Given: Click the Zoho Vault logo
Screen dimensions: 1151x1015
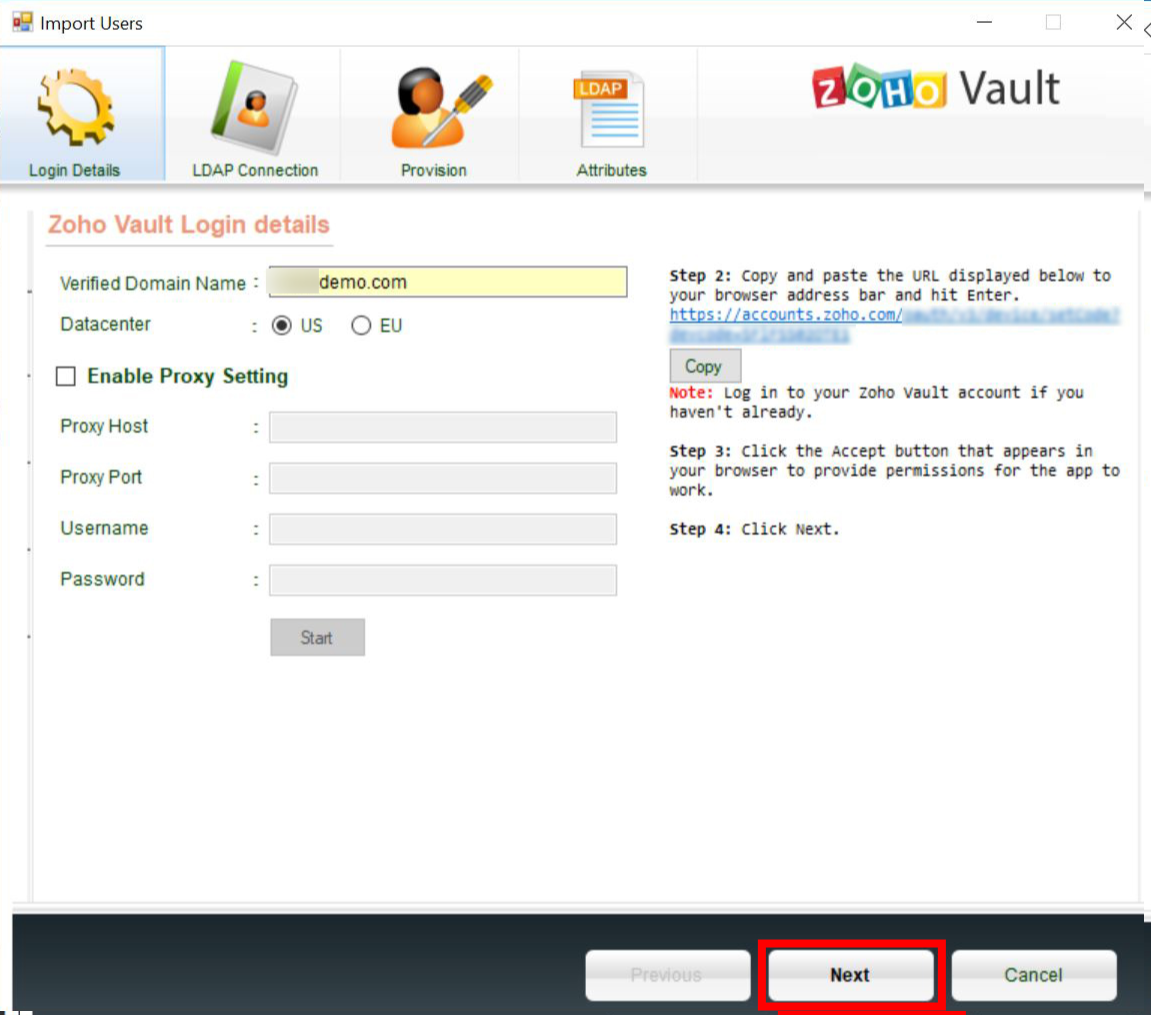Looking at the screenshot, I should click(x=936, y=88).
